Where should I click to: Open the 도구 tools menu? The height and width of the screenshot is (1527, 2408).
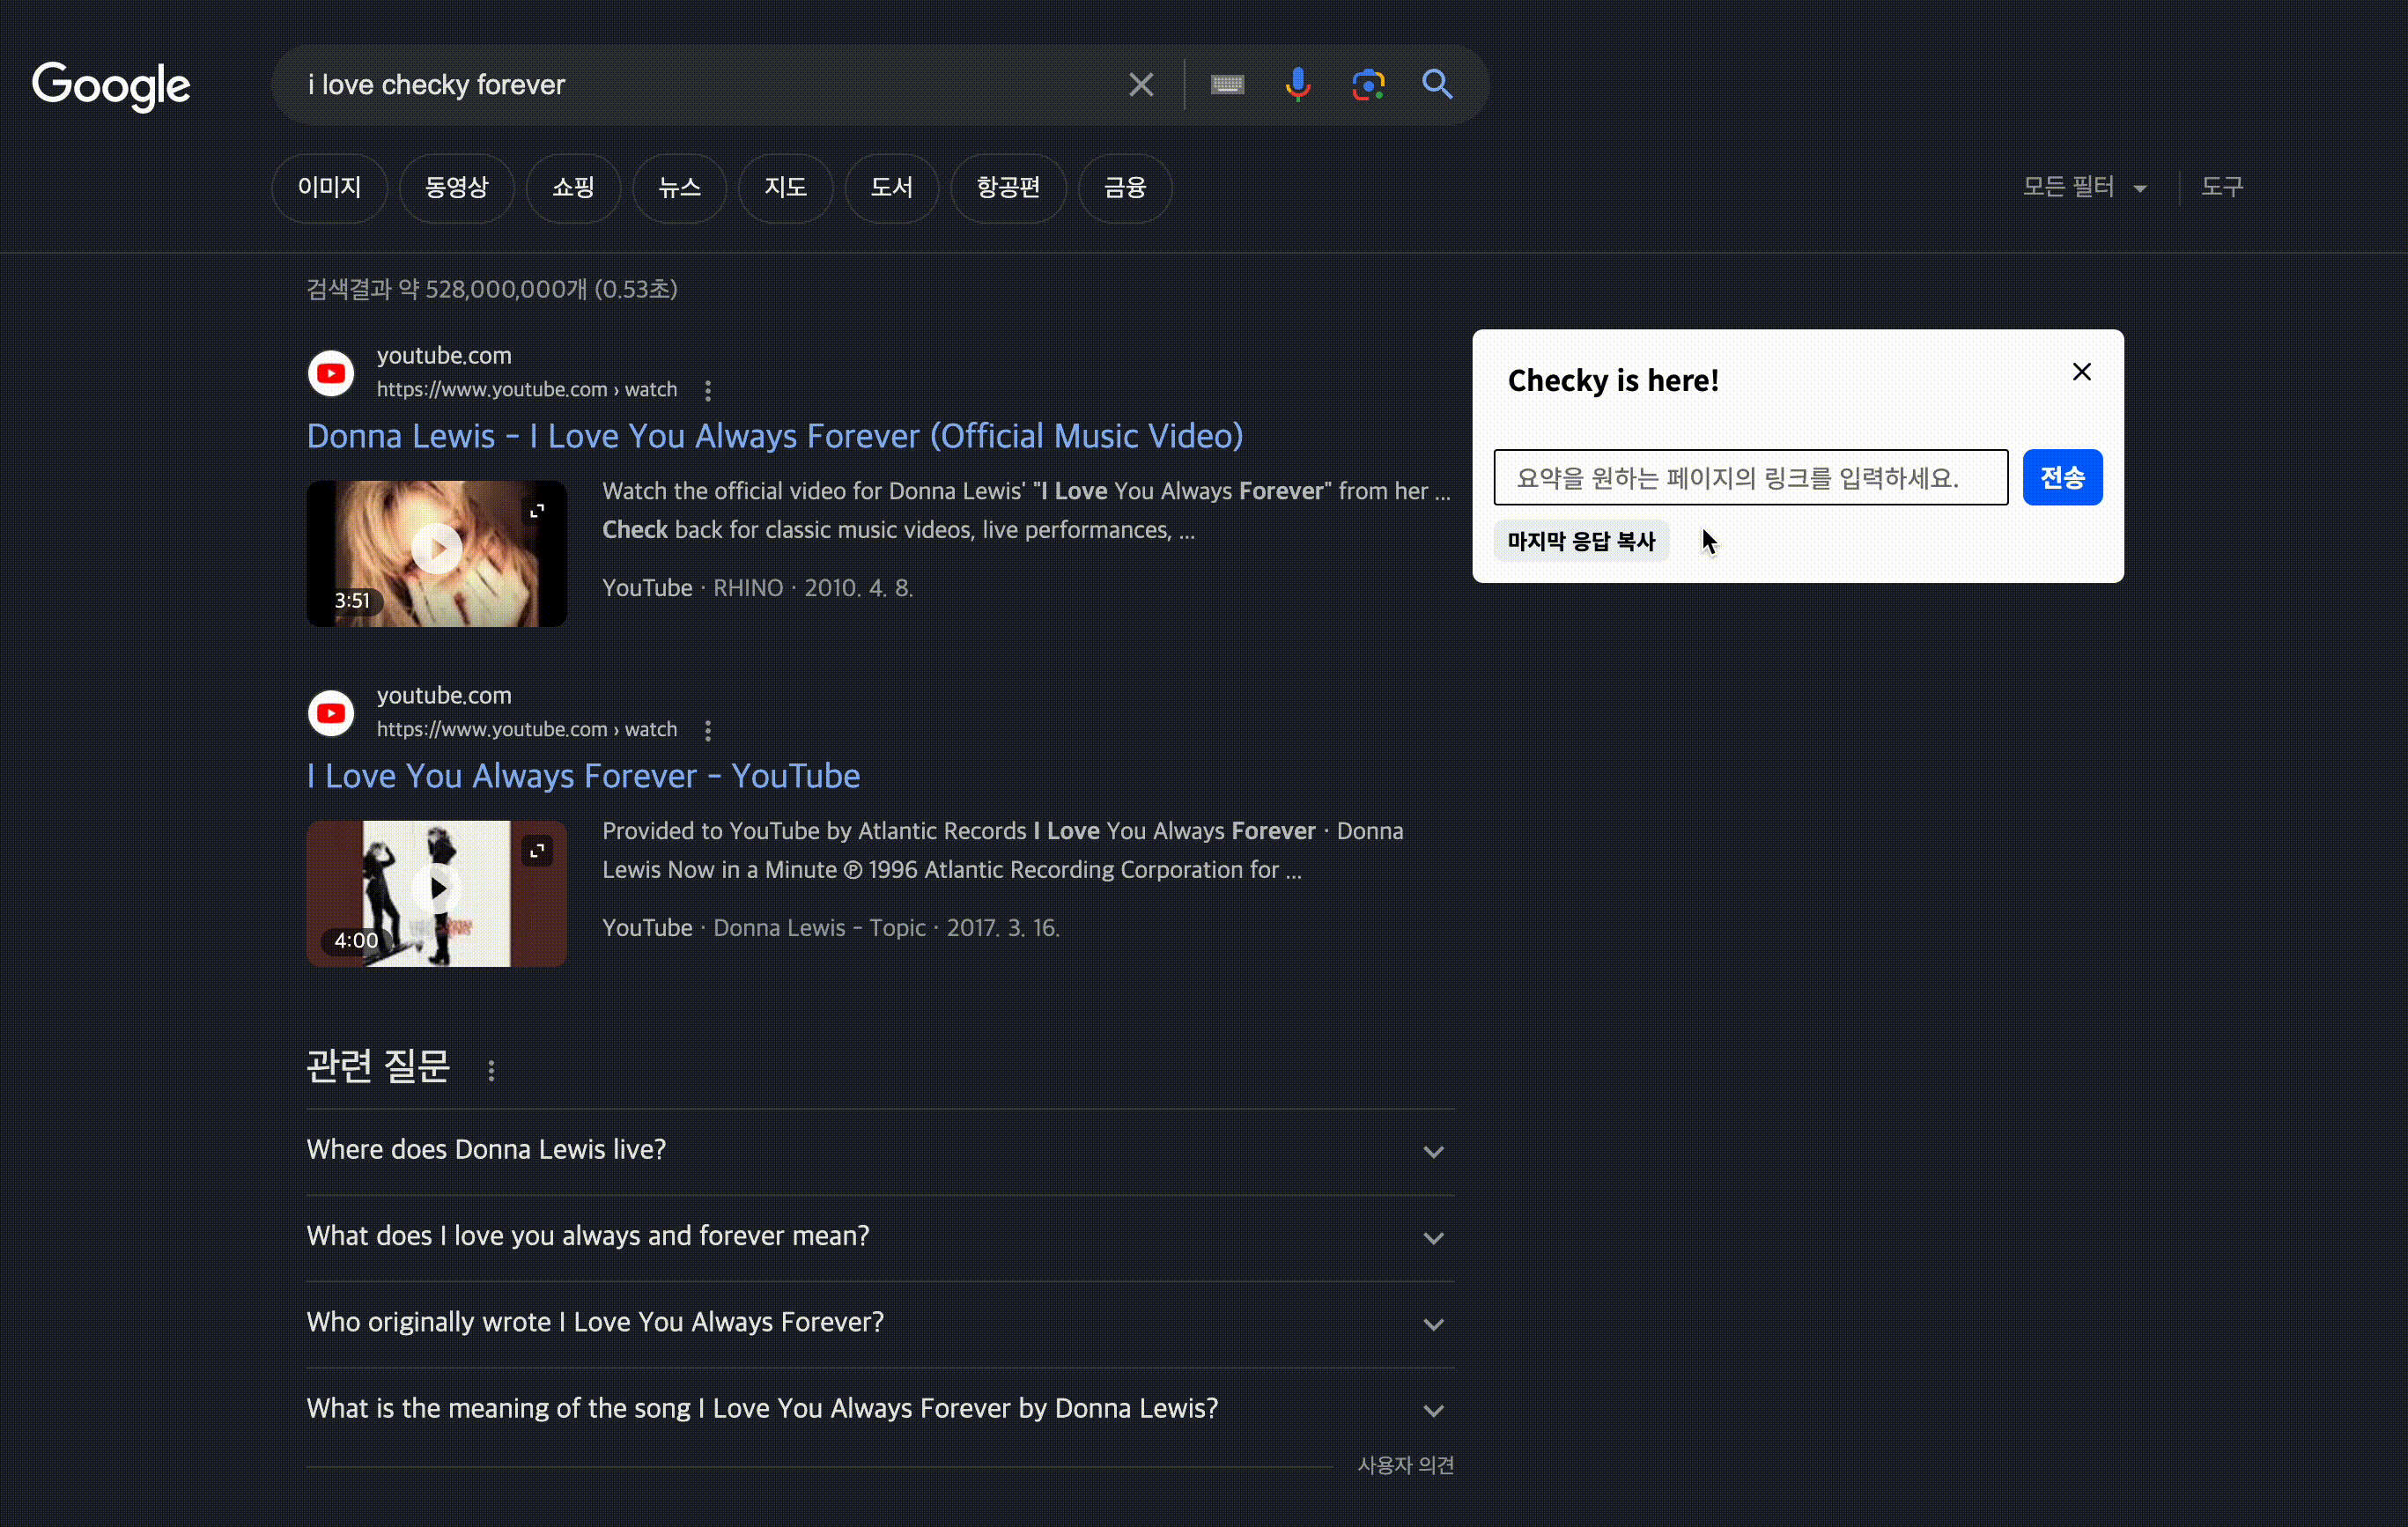click(x=2222, y=187)
